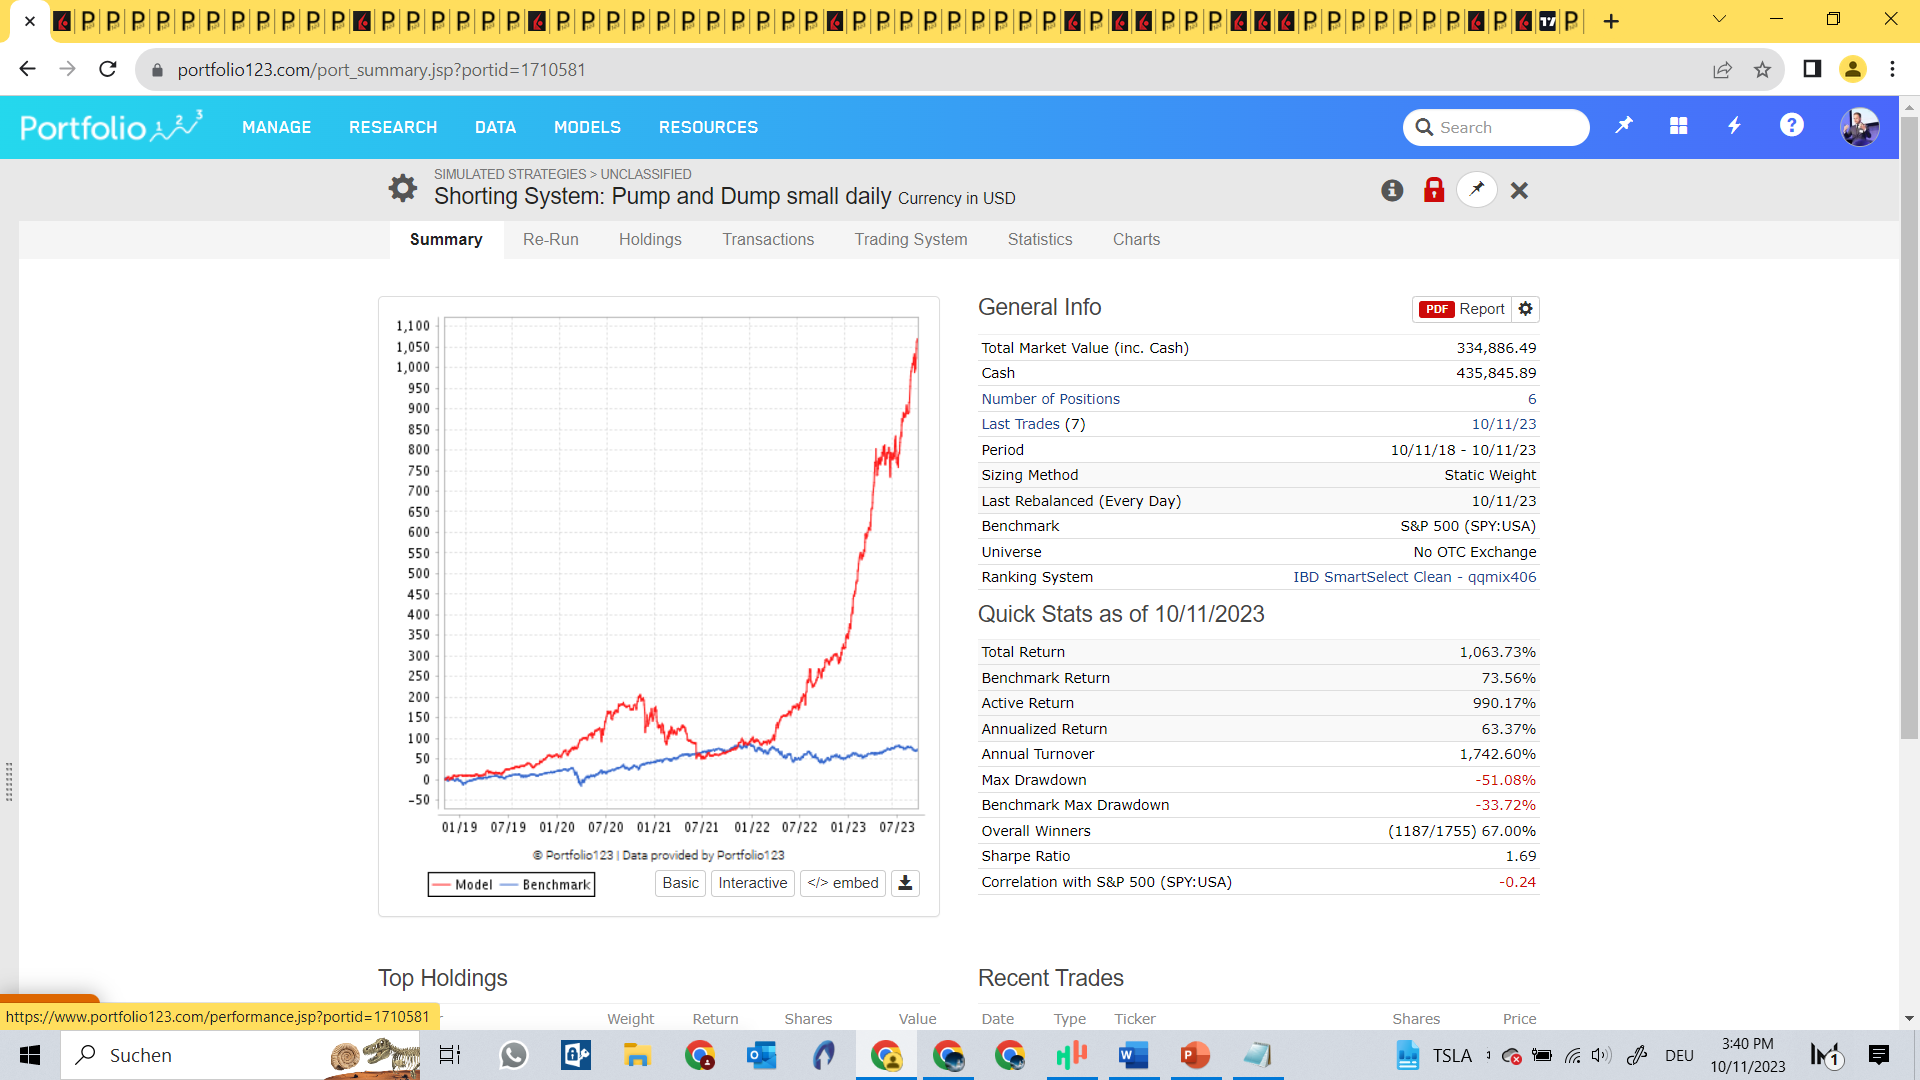Image resolution: width=1920 pixels, height=1080 pixels.
Task: Click the strategy settings gear icon
Action: [x=402, y=188]
